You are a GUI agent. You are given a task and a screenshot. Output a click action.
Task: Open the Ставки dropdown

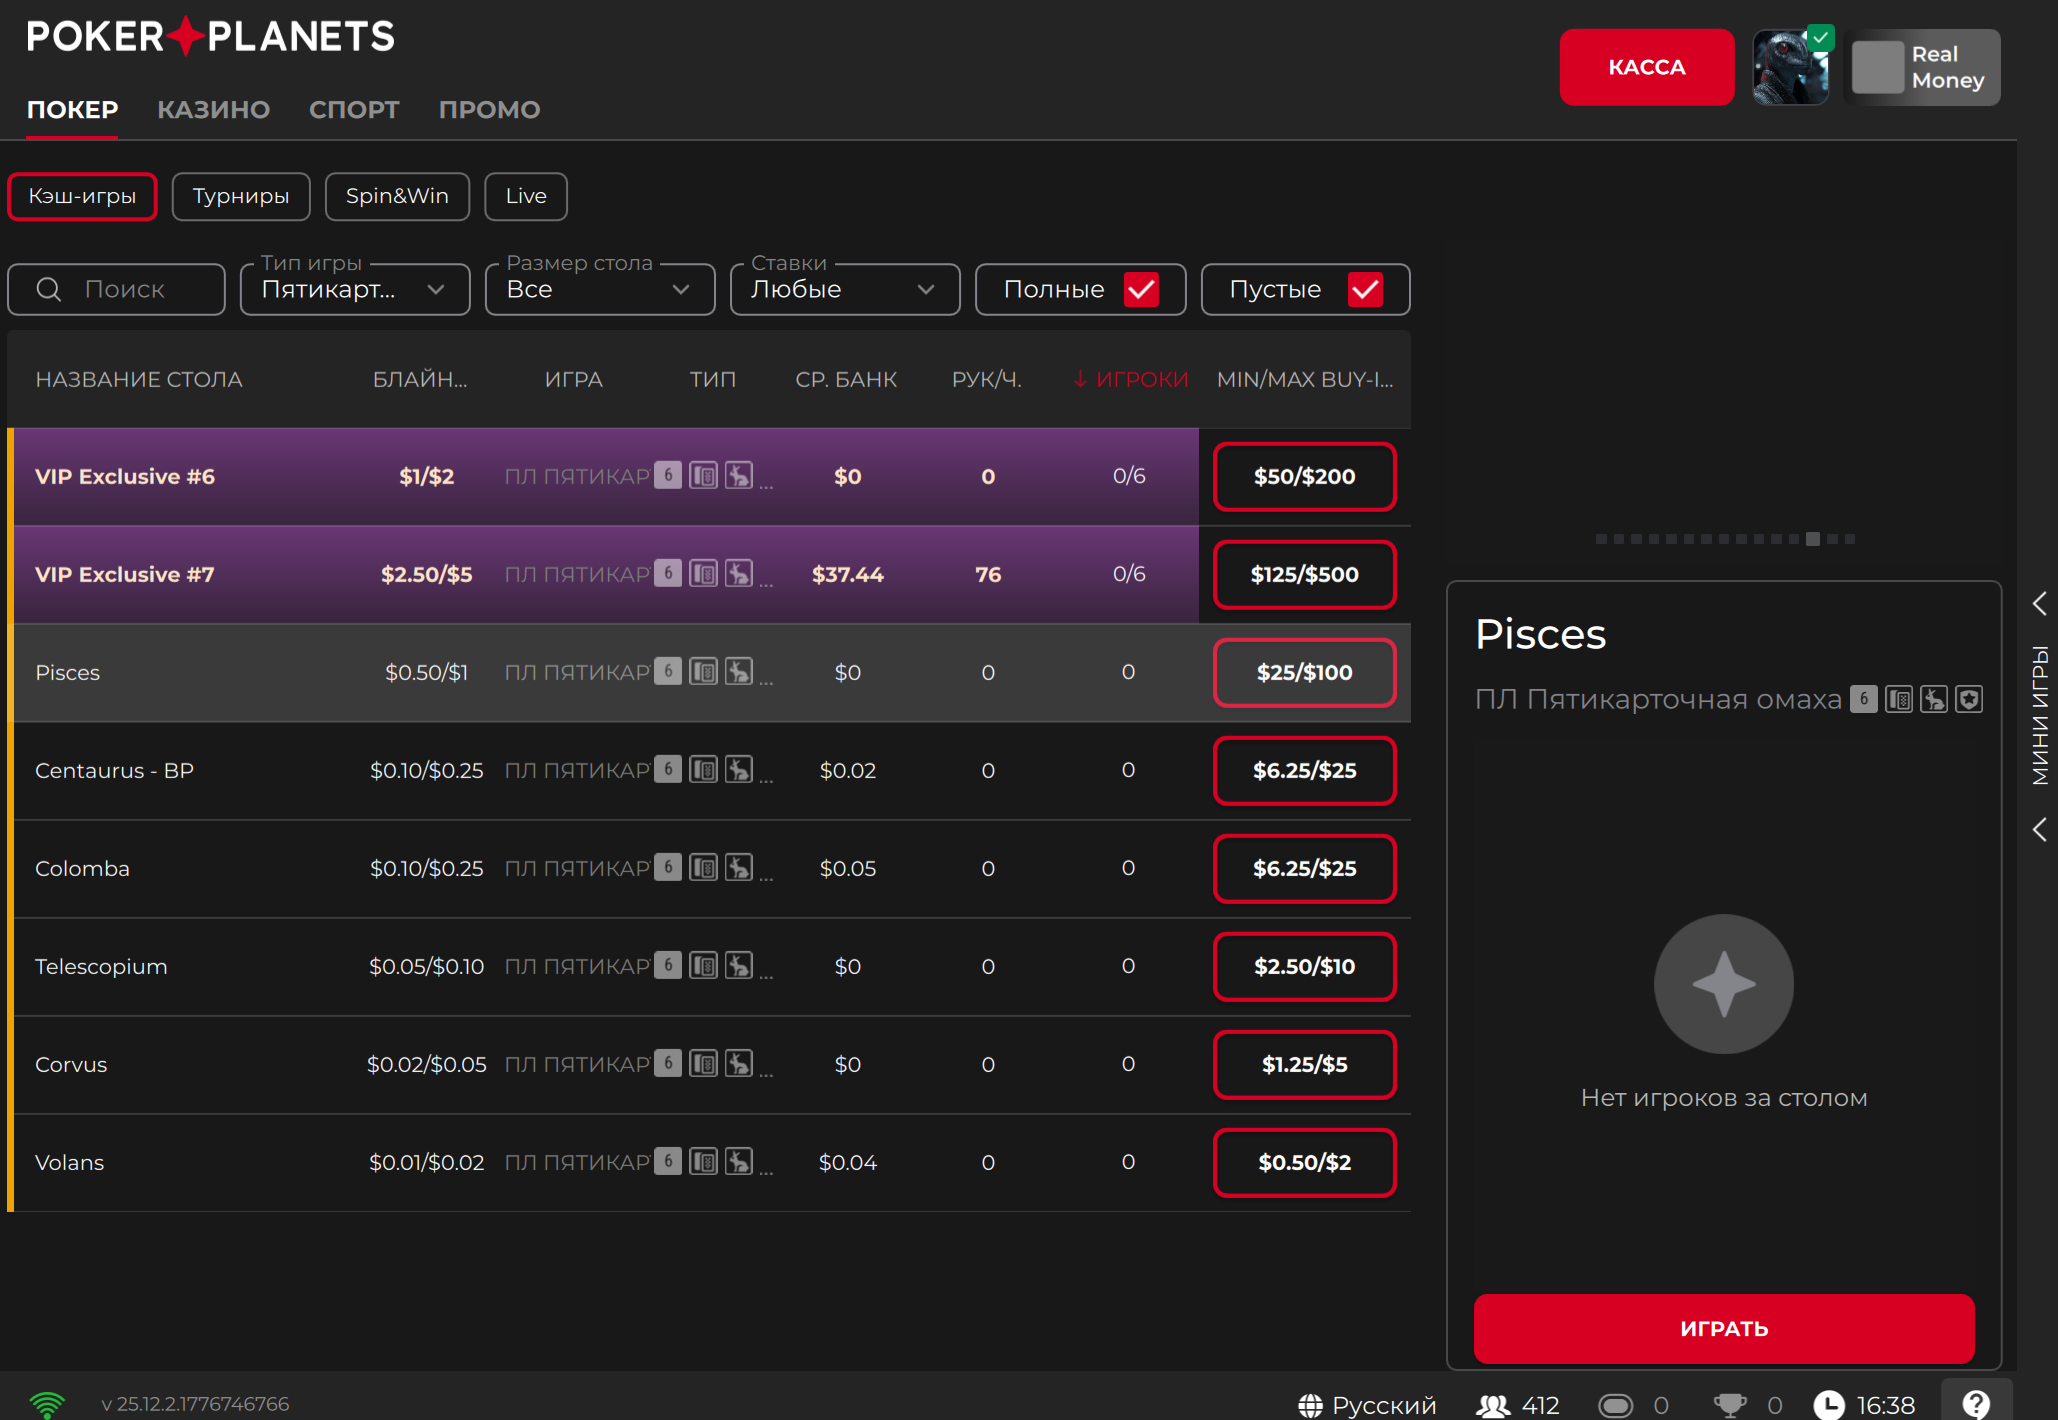pos(845,289)
